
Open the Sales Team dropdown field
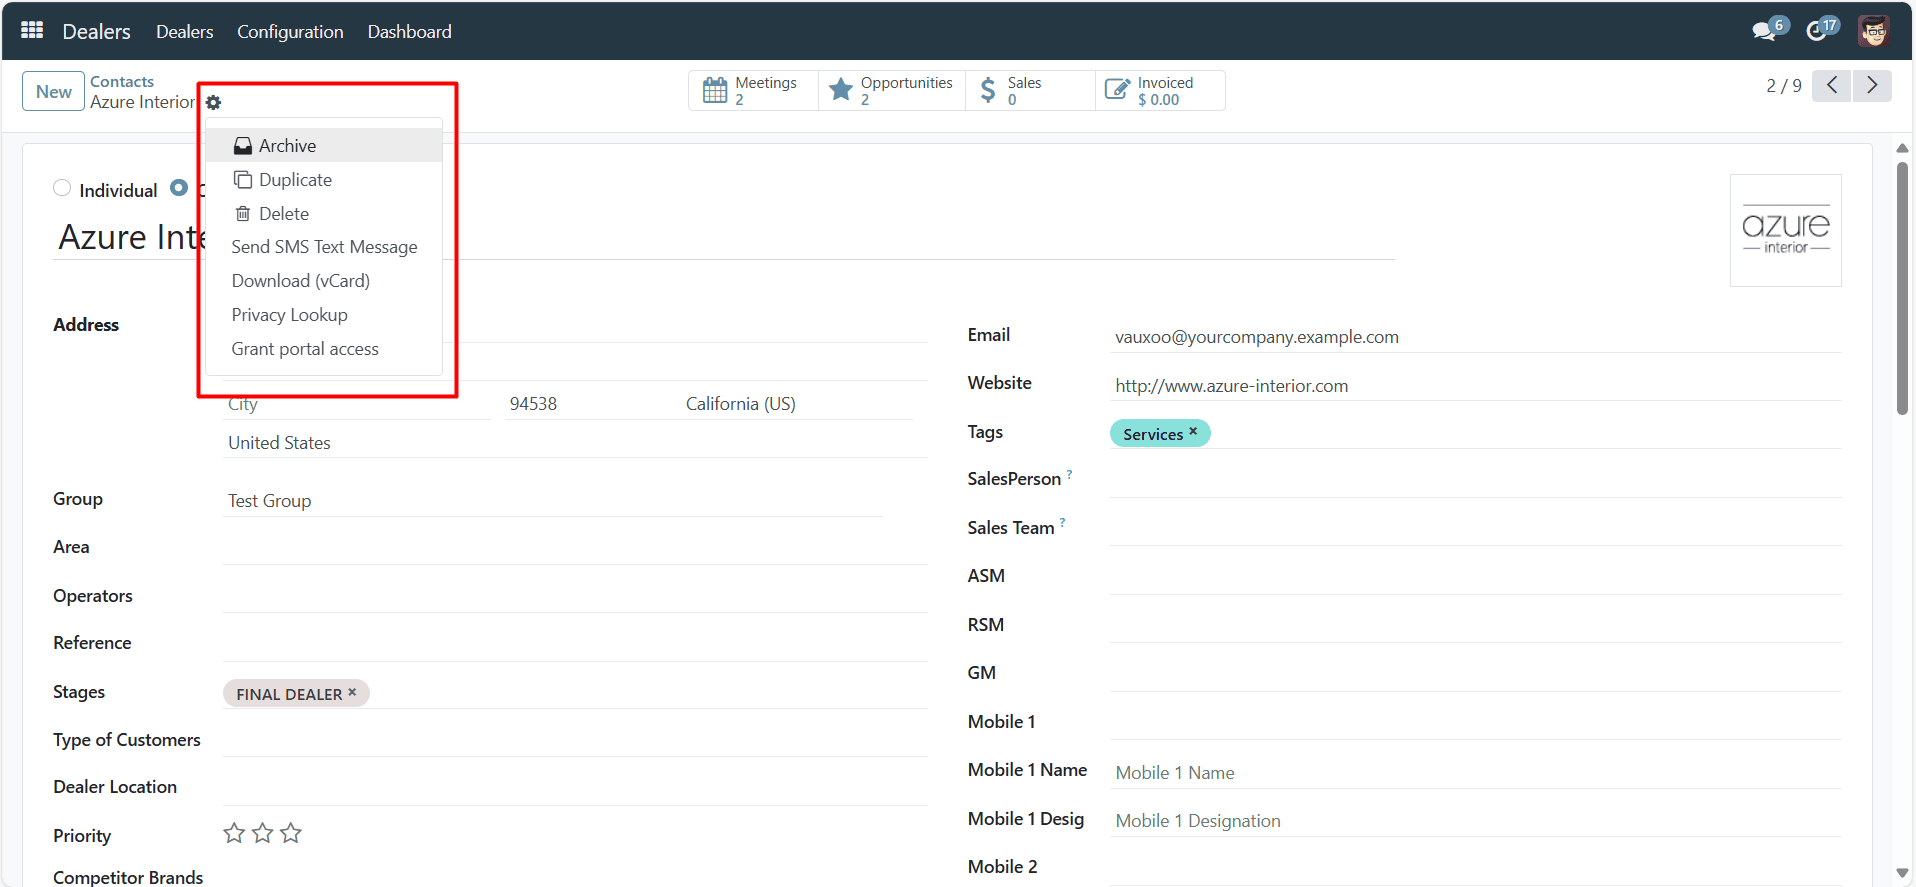point(1476,529)
